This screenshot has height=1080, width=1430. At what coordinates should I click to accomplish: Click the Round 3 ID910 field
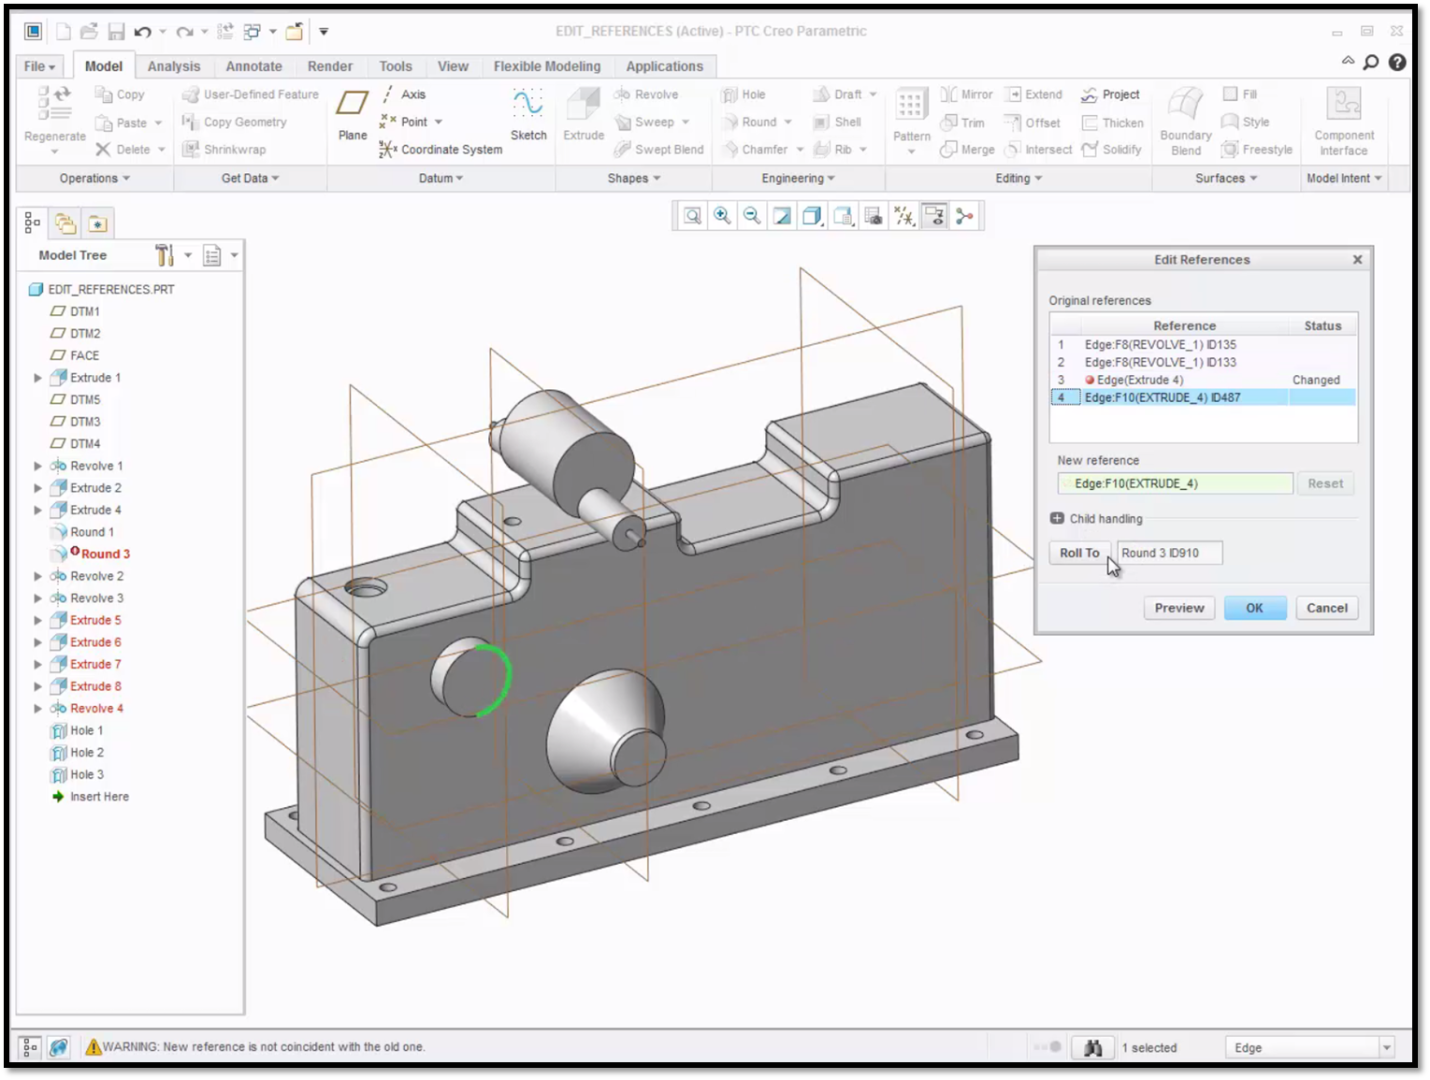[1169, 553]
